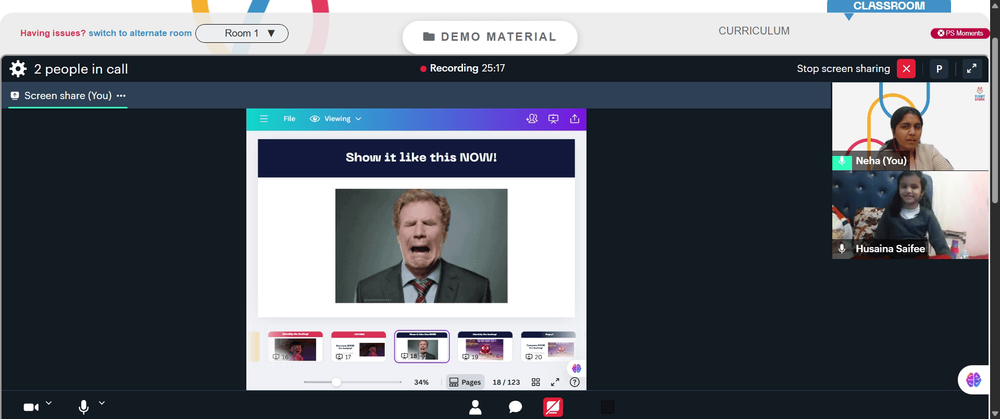Click the P button in call header
1000x419 pixels.
939,69
